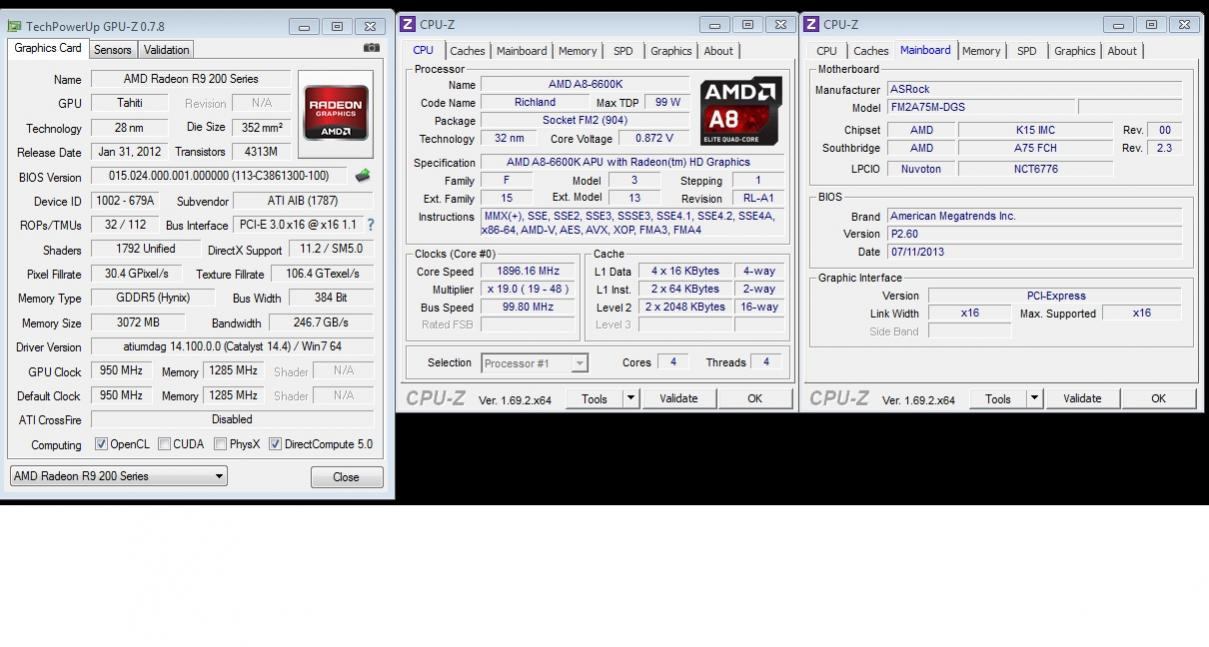Click the LPCIO NCT6776 value
The image size is (1209, 647).
[x=1035, y=169]
